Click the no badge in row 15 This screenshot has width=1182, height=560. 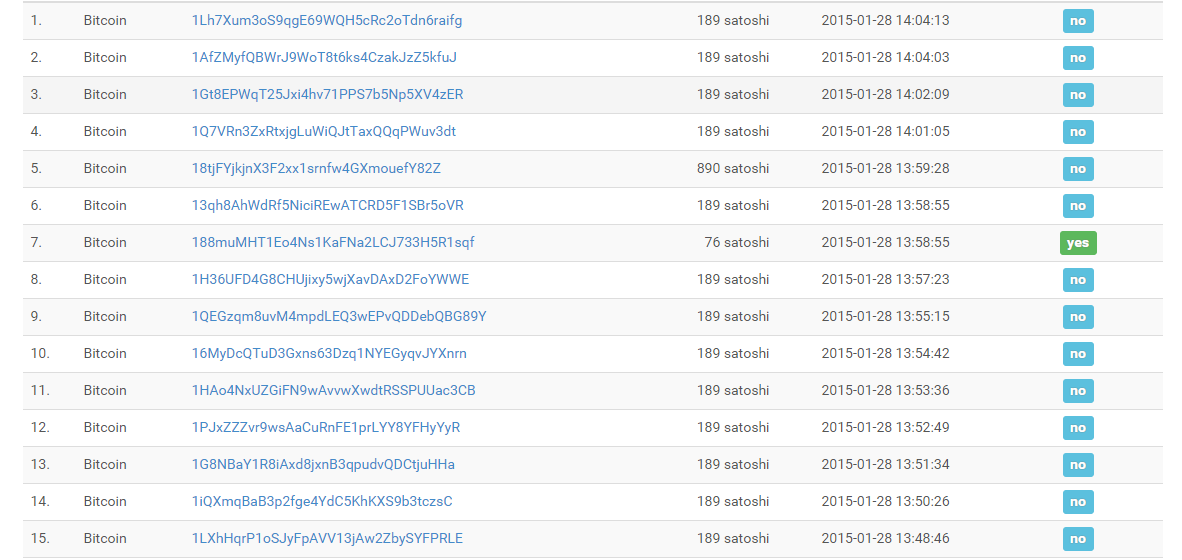coord(1078,538)
